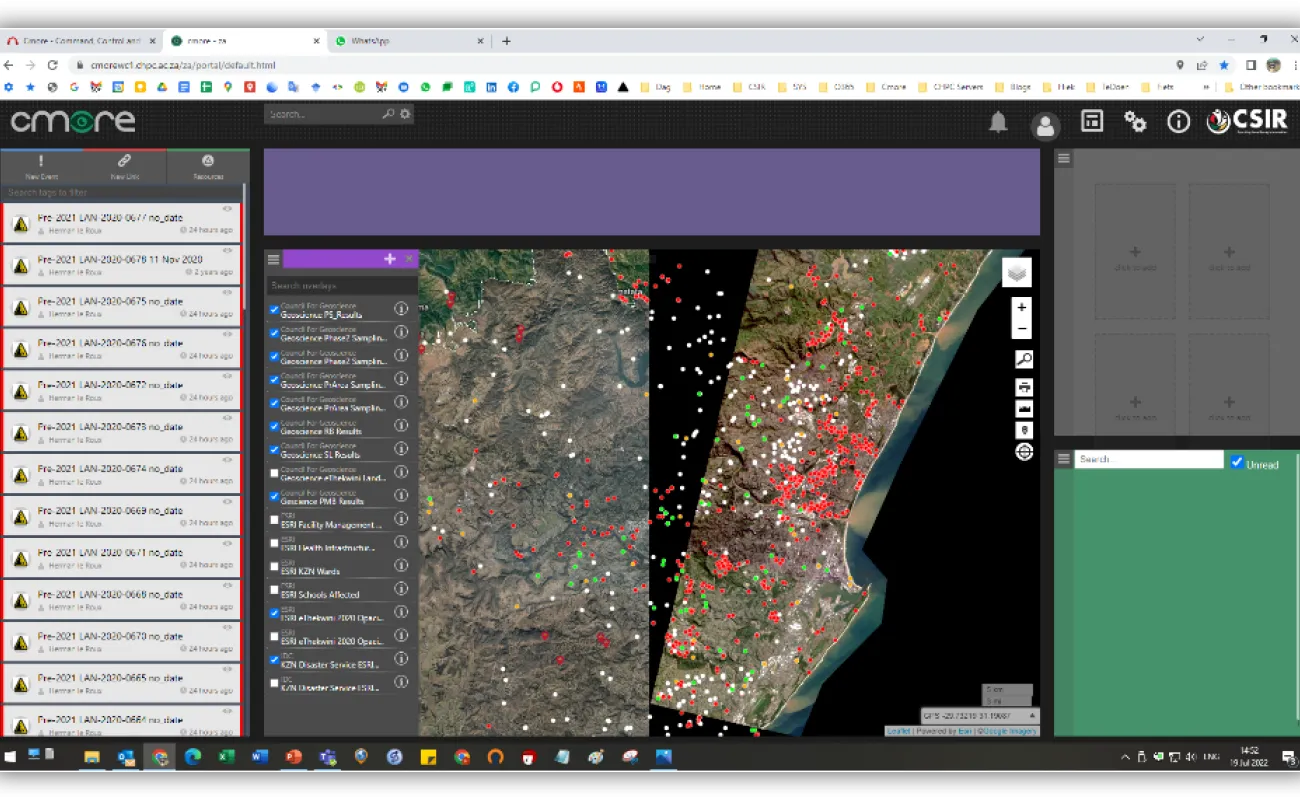Click the globe locate icon on map

(x=1023, y=452)
